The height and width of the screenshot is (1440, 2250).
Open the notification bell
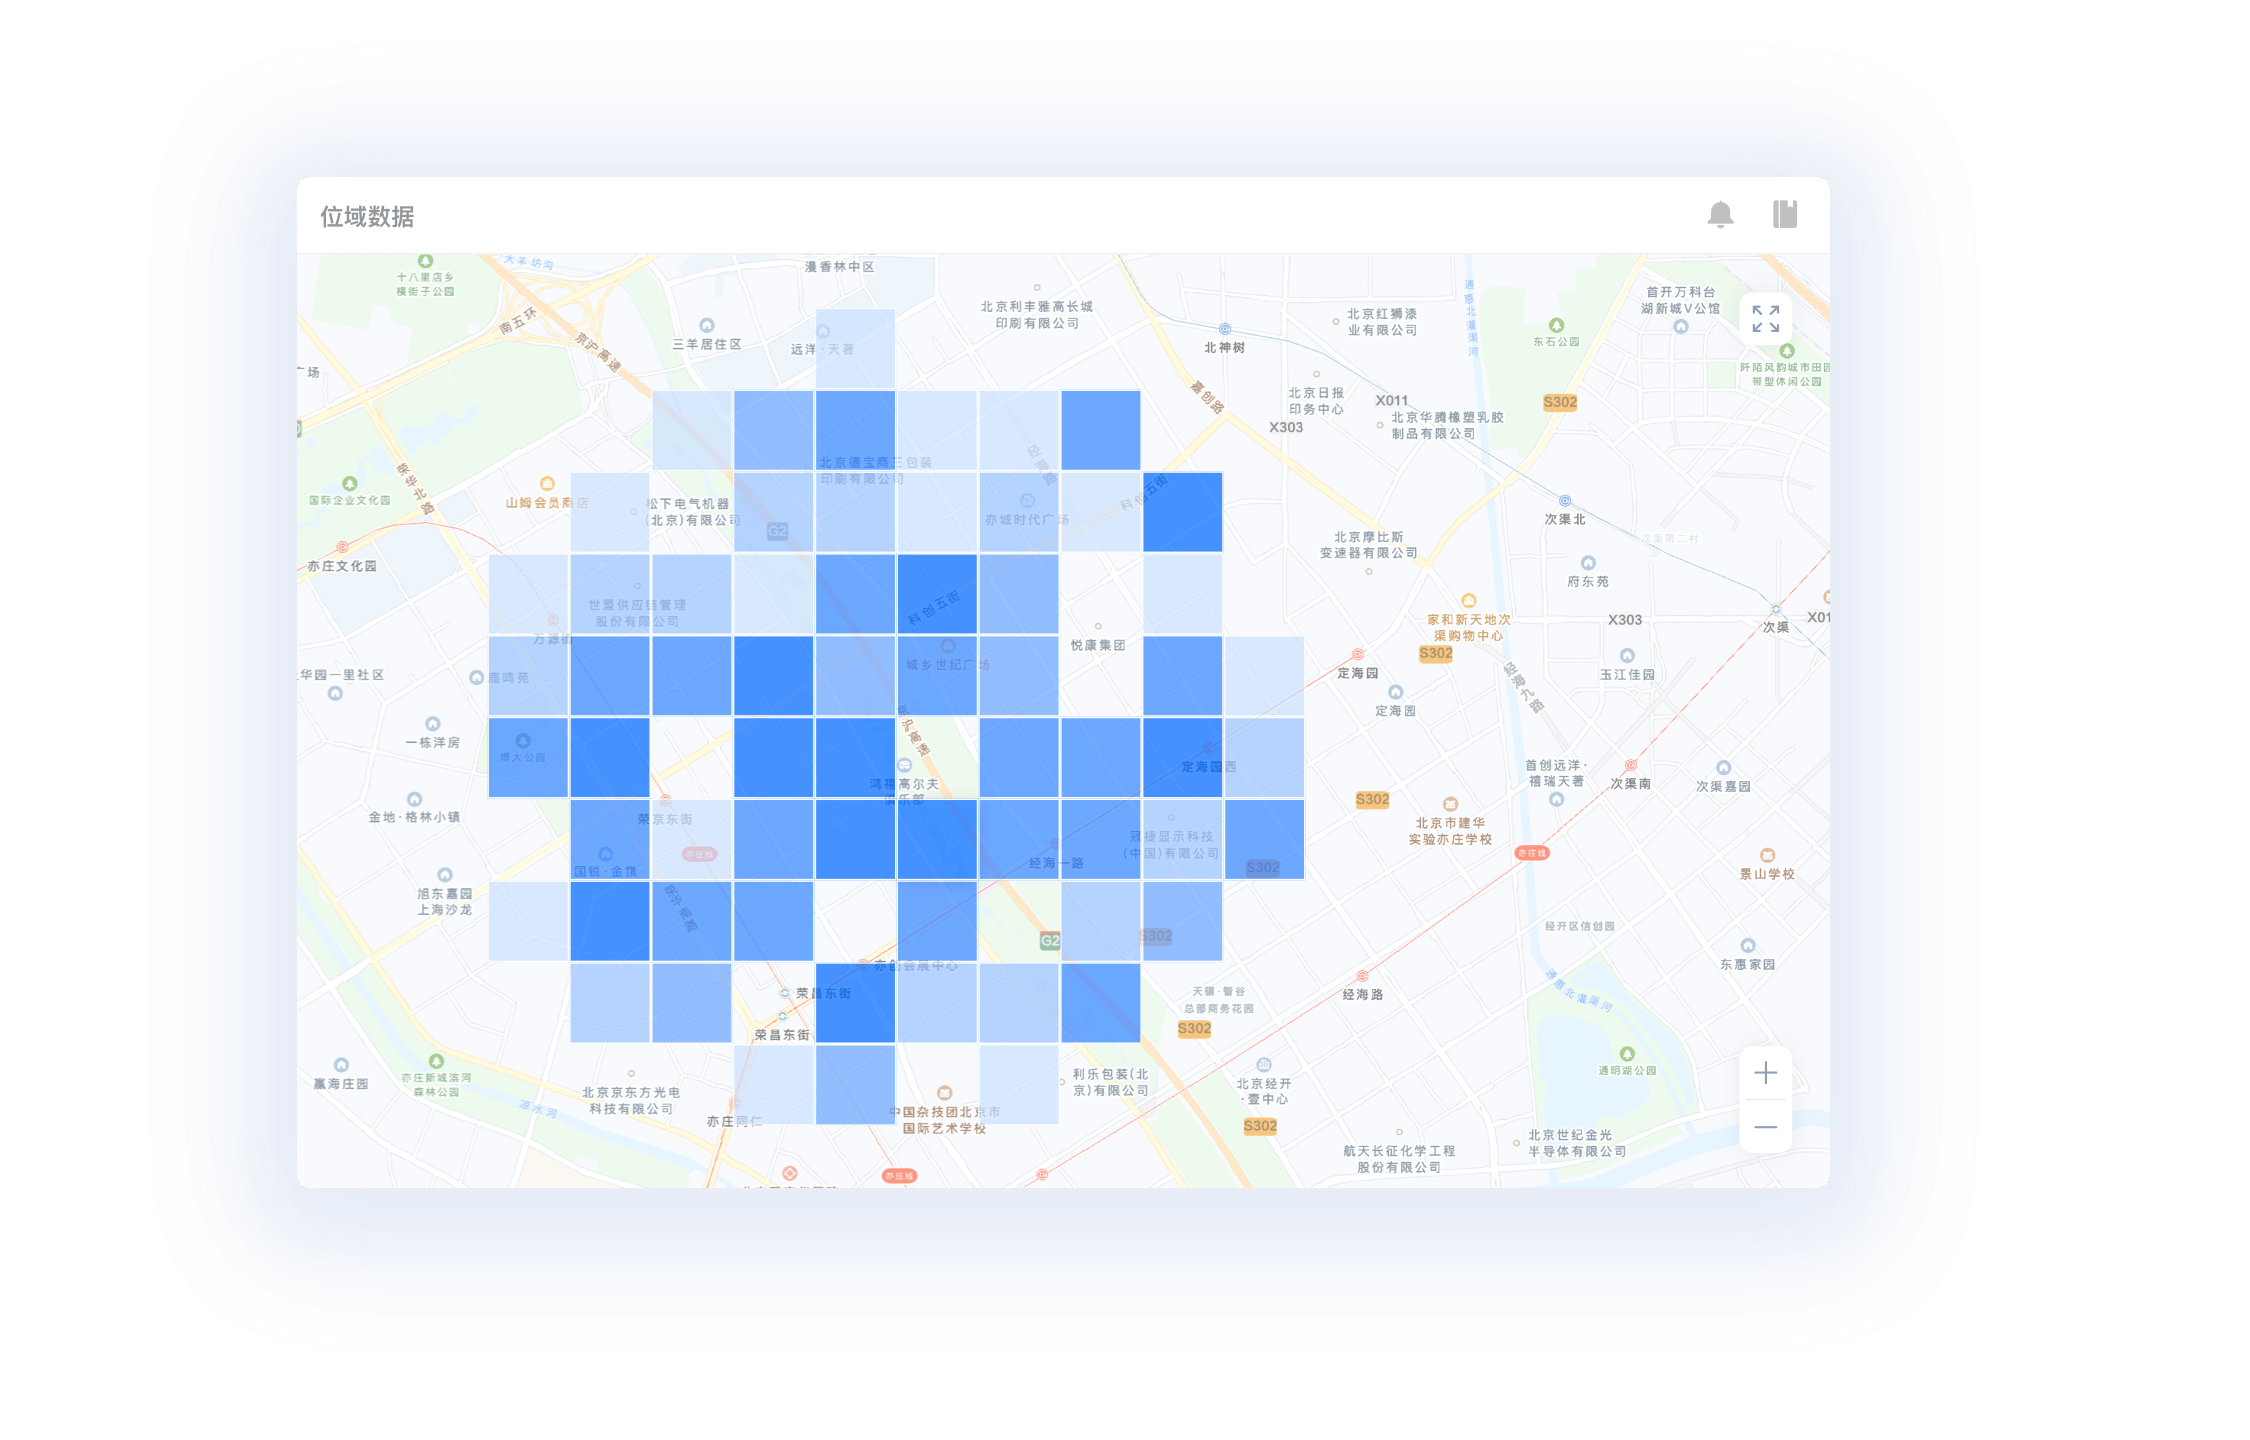click(1720, 215)
